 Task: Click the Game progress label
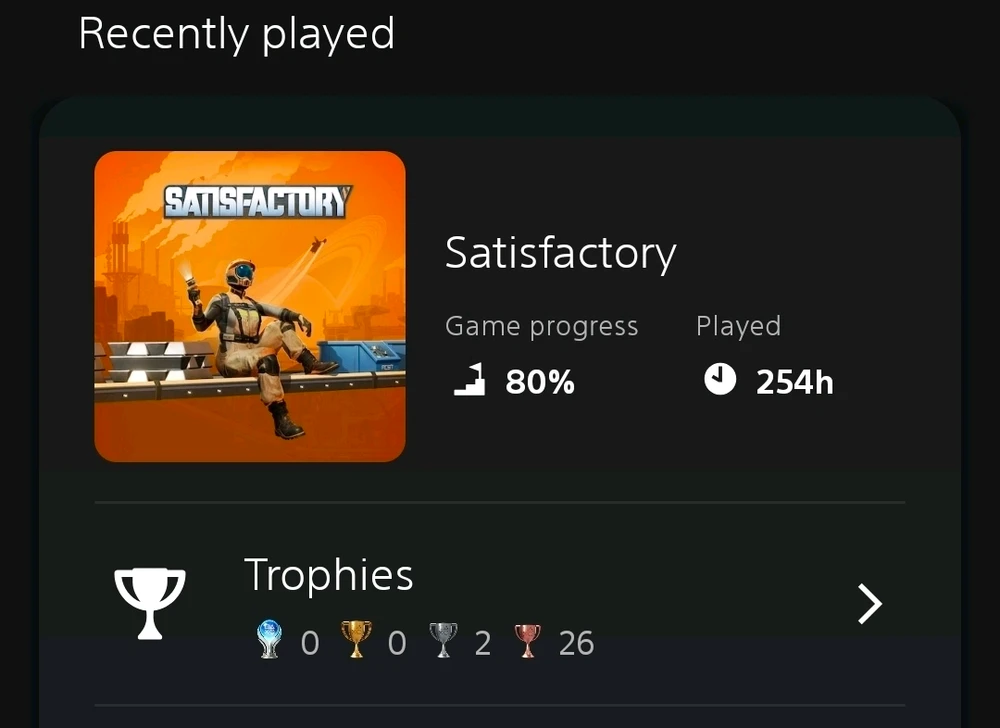pyautogui.click(x=541, y=326)
